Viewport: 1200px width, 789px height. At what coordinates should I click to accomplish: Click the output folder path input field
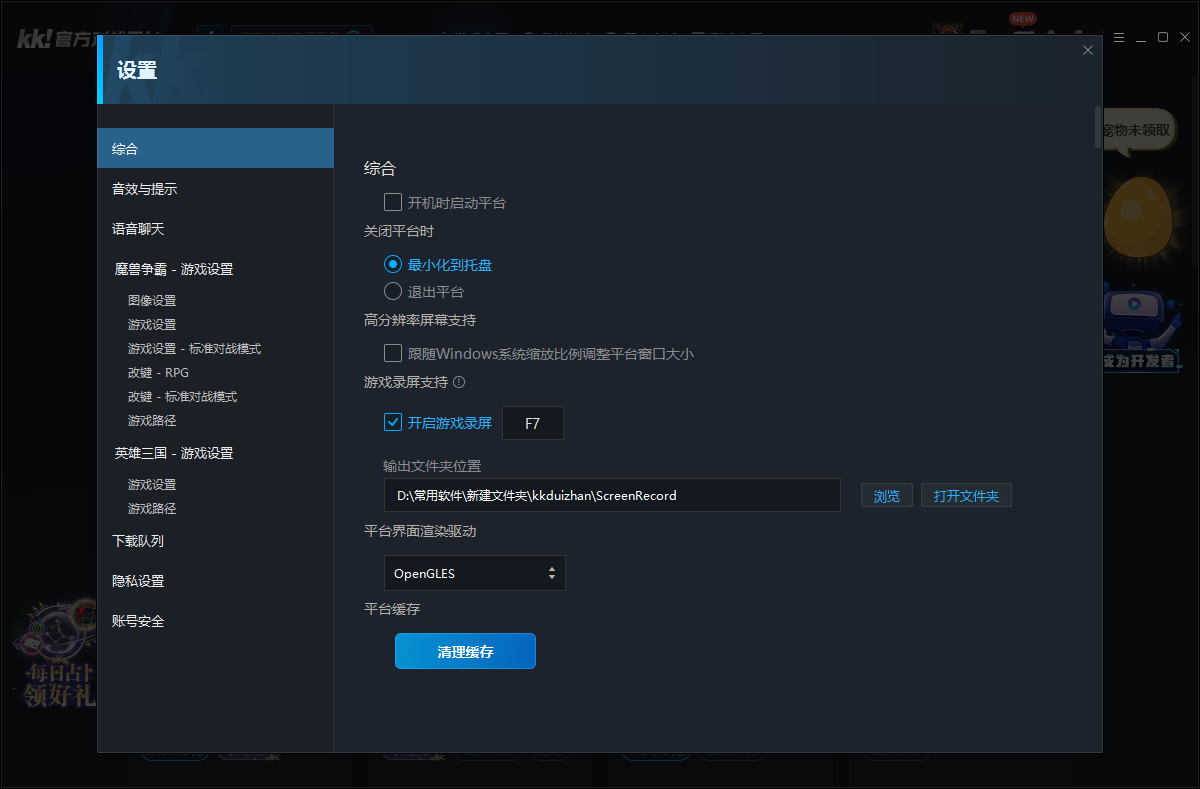[x=610, y=494]
